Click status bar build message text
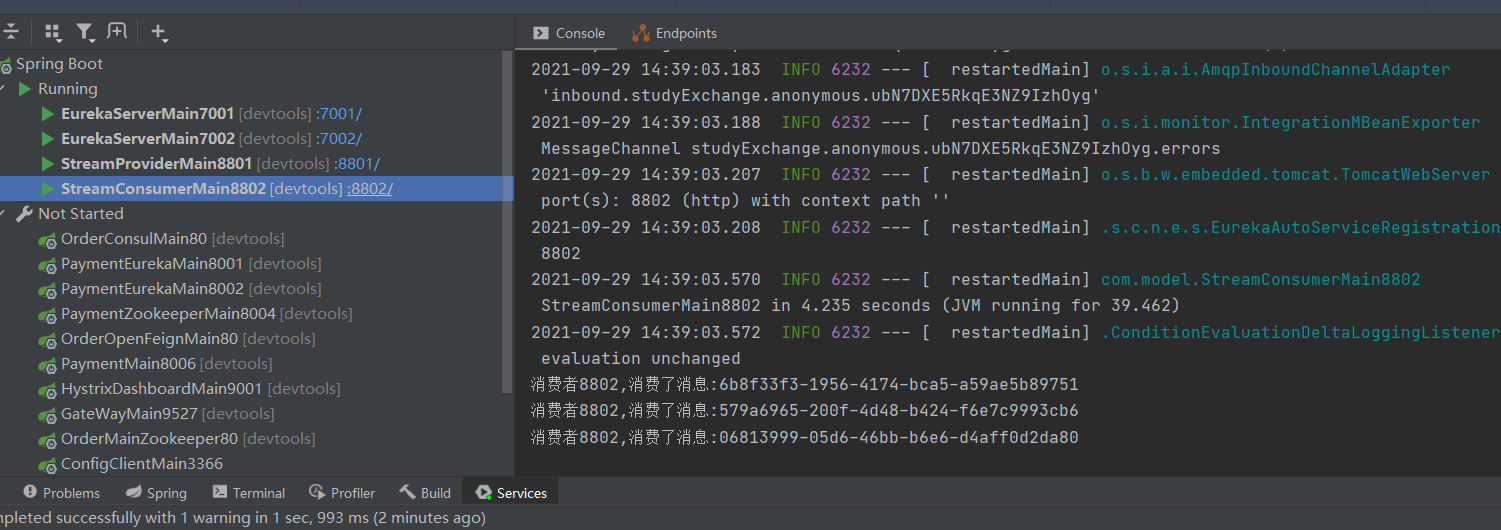This screenshot has width=1501, height=530. tap(243, 518)
